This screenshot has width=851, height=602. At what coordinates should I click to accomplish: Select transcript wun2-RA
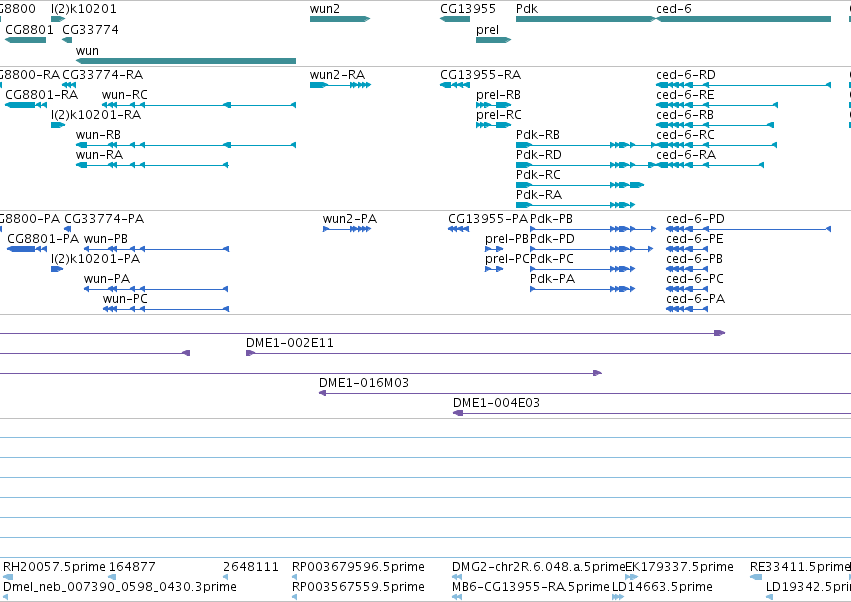click(338, 74)
